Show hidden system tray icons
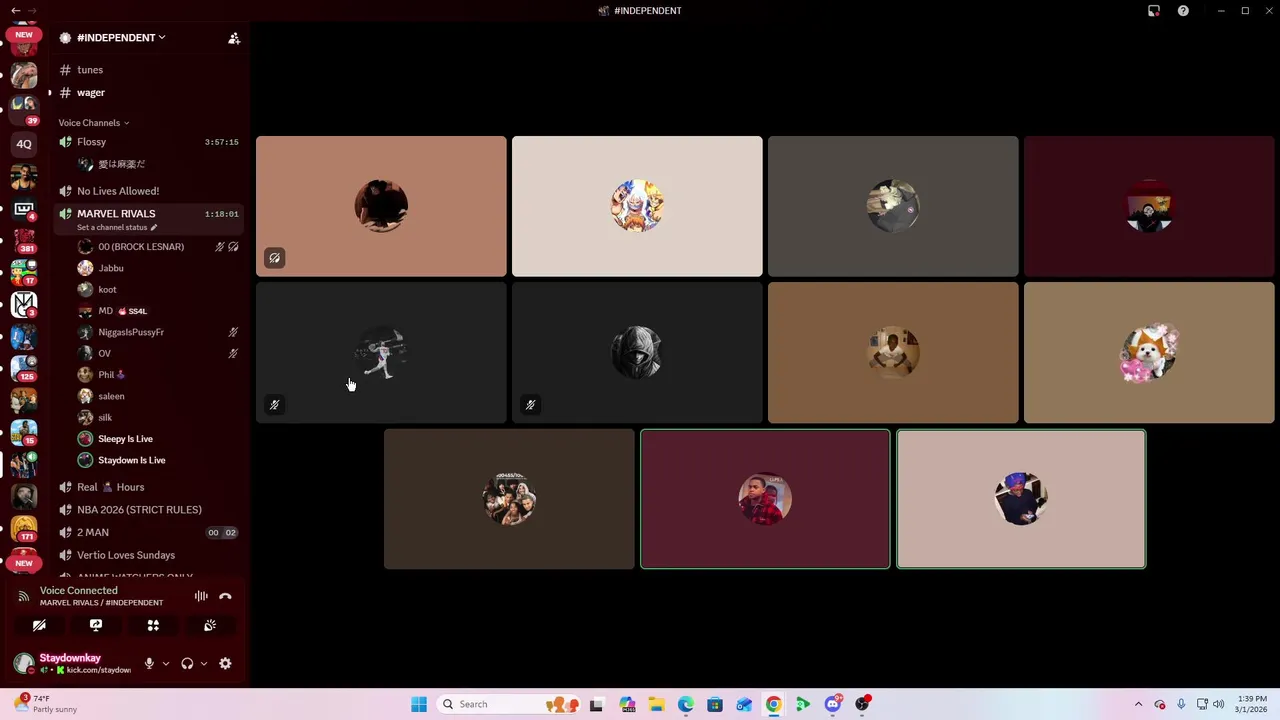 1138,704
